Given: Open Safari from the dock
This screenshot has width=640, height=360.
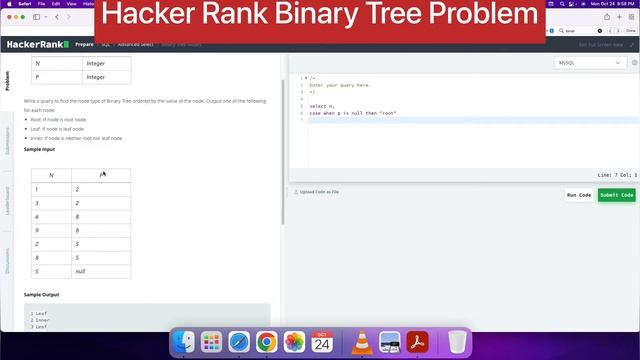Looking at the screenshot, I should 239,342.
